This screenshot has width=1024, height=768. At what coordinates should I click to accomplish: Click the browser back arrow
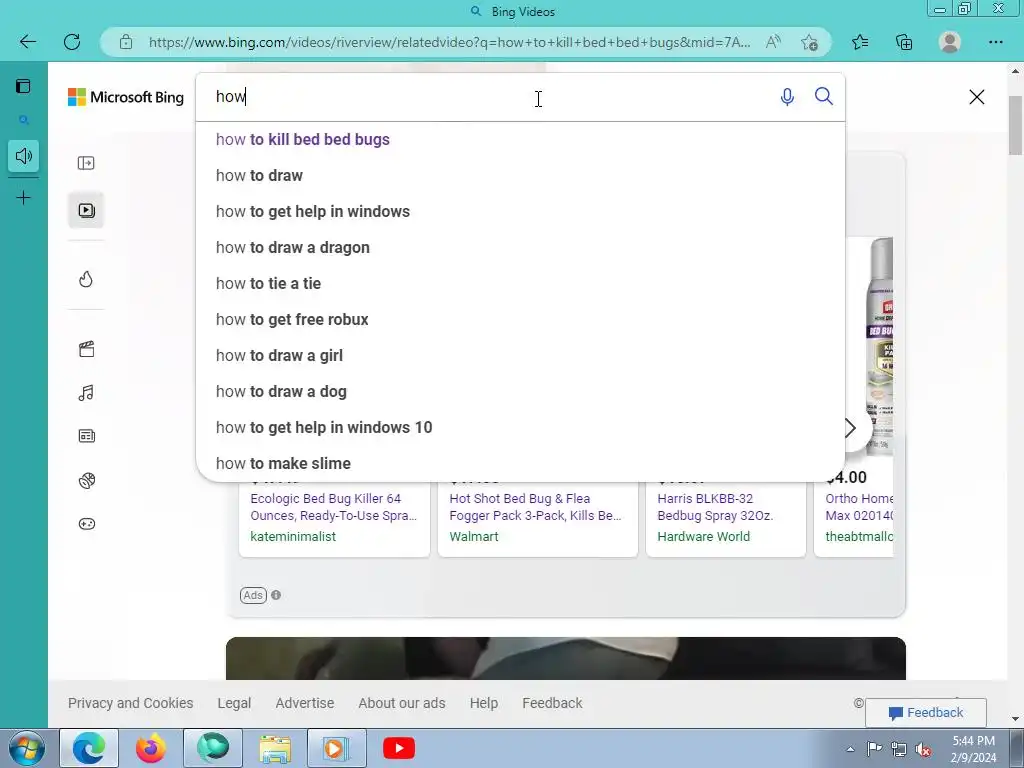coord(27,42)
